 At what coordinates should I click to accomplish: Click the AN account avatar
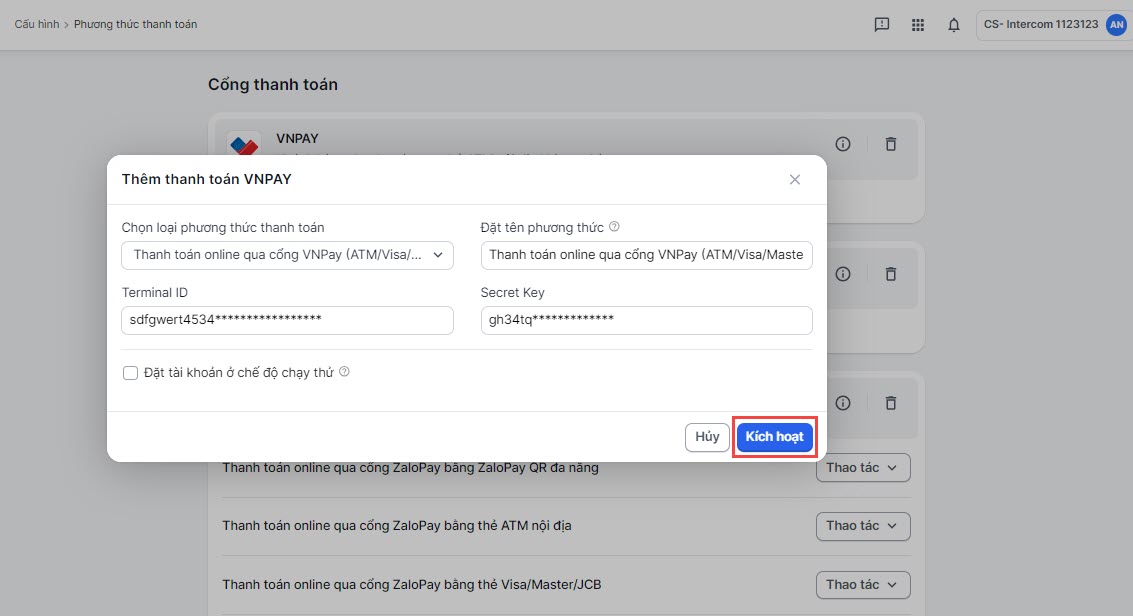pos(1117,25)
